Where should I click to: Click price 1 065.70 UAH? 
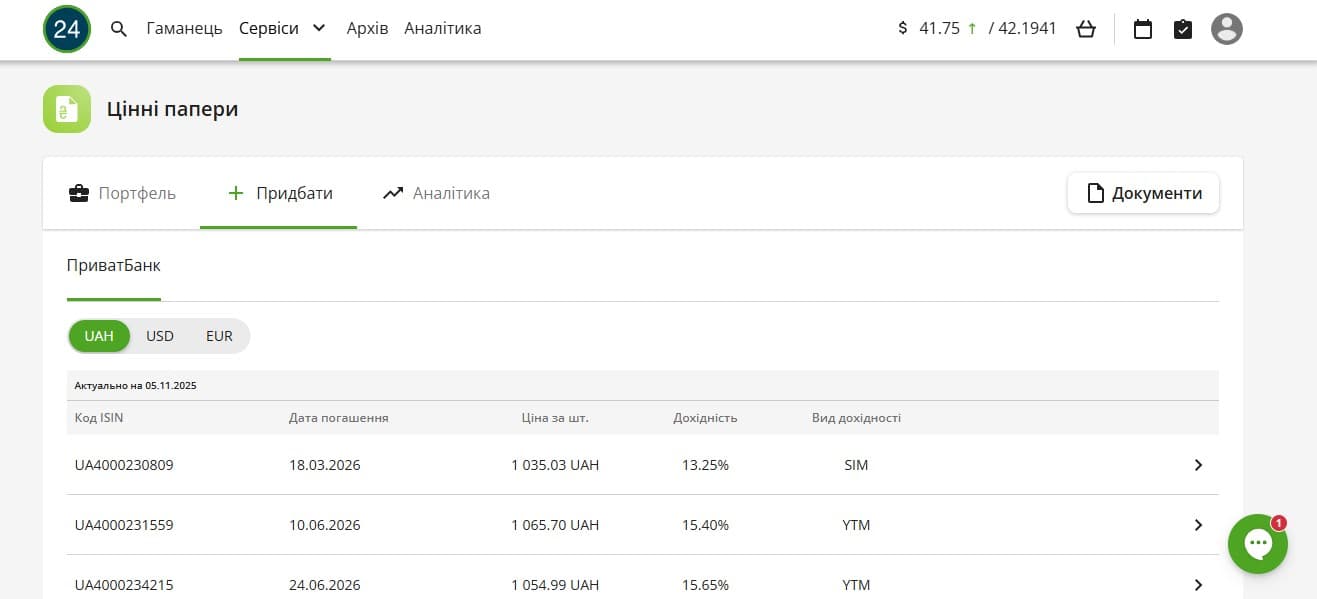(x=555, y=525)
